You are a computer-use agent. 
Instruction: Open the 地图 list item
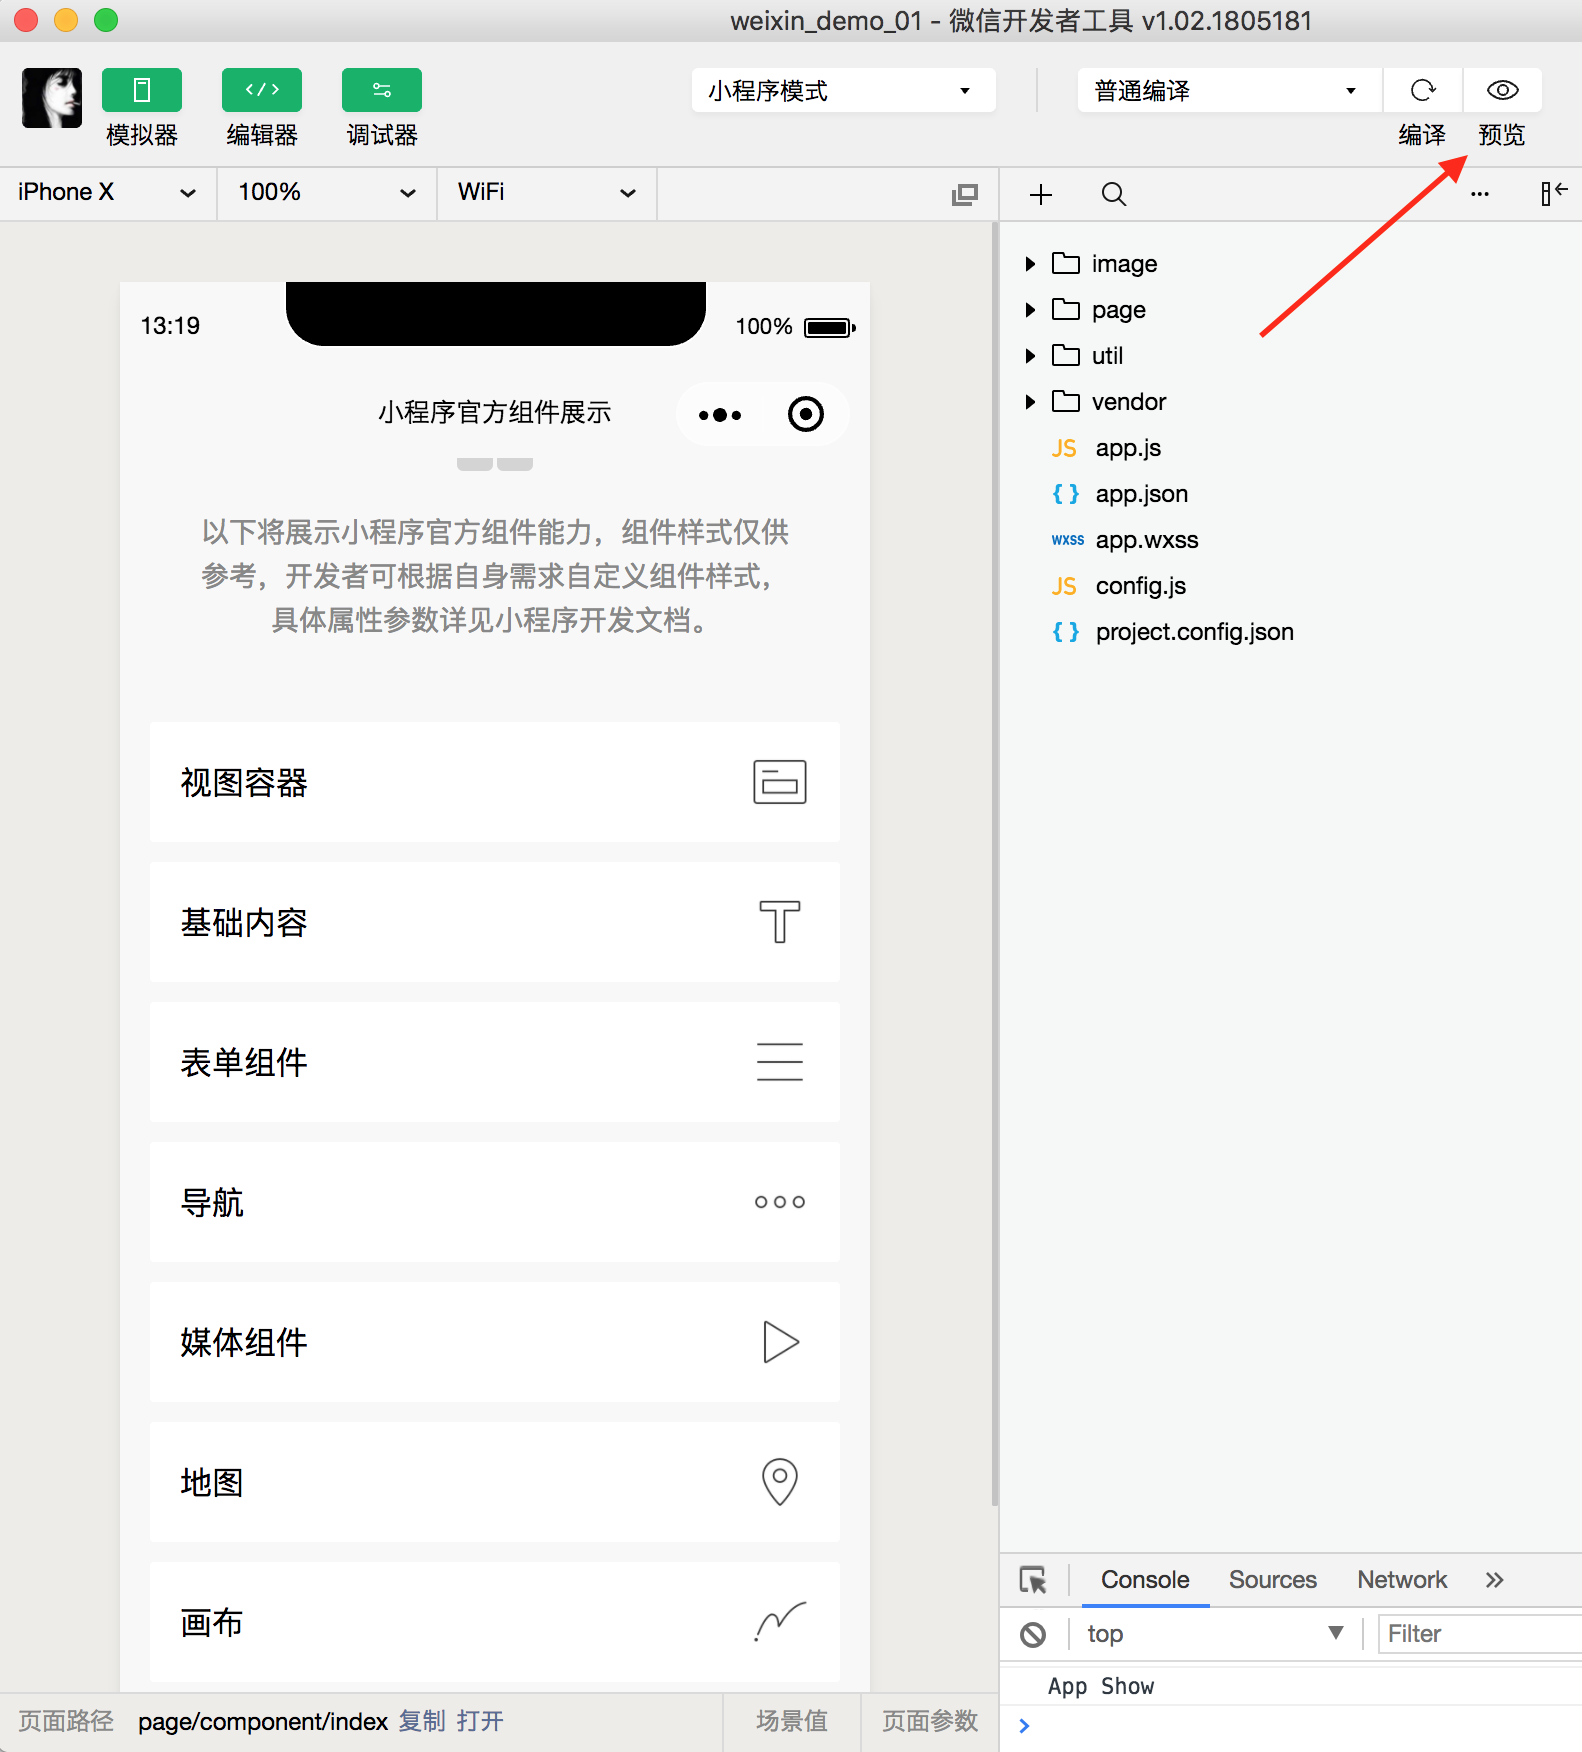point(495,1482)
